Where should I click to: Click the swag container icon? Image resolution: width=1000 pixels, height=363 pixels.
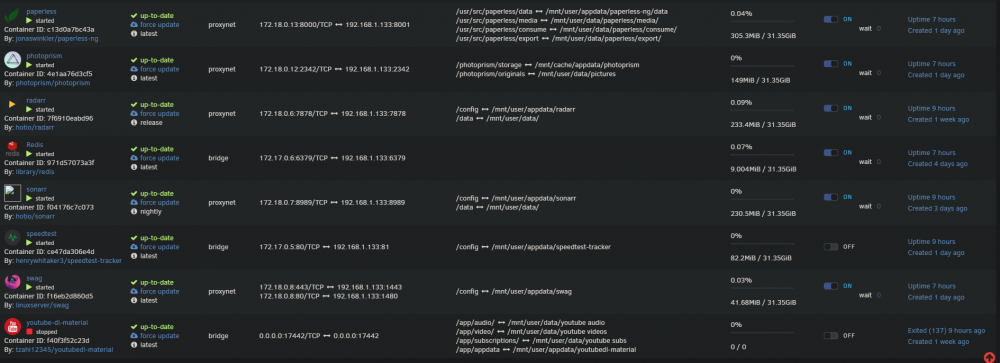point(13,282)
